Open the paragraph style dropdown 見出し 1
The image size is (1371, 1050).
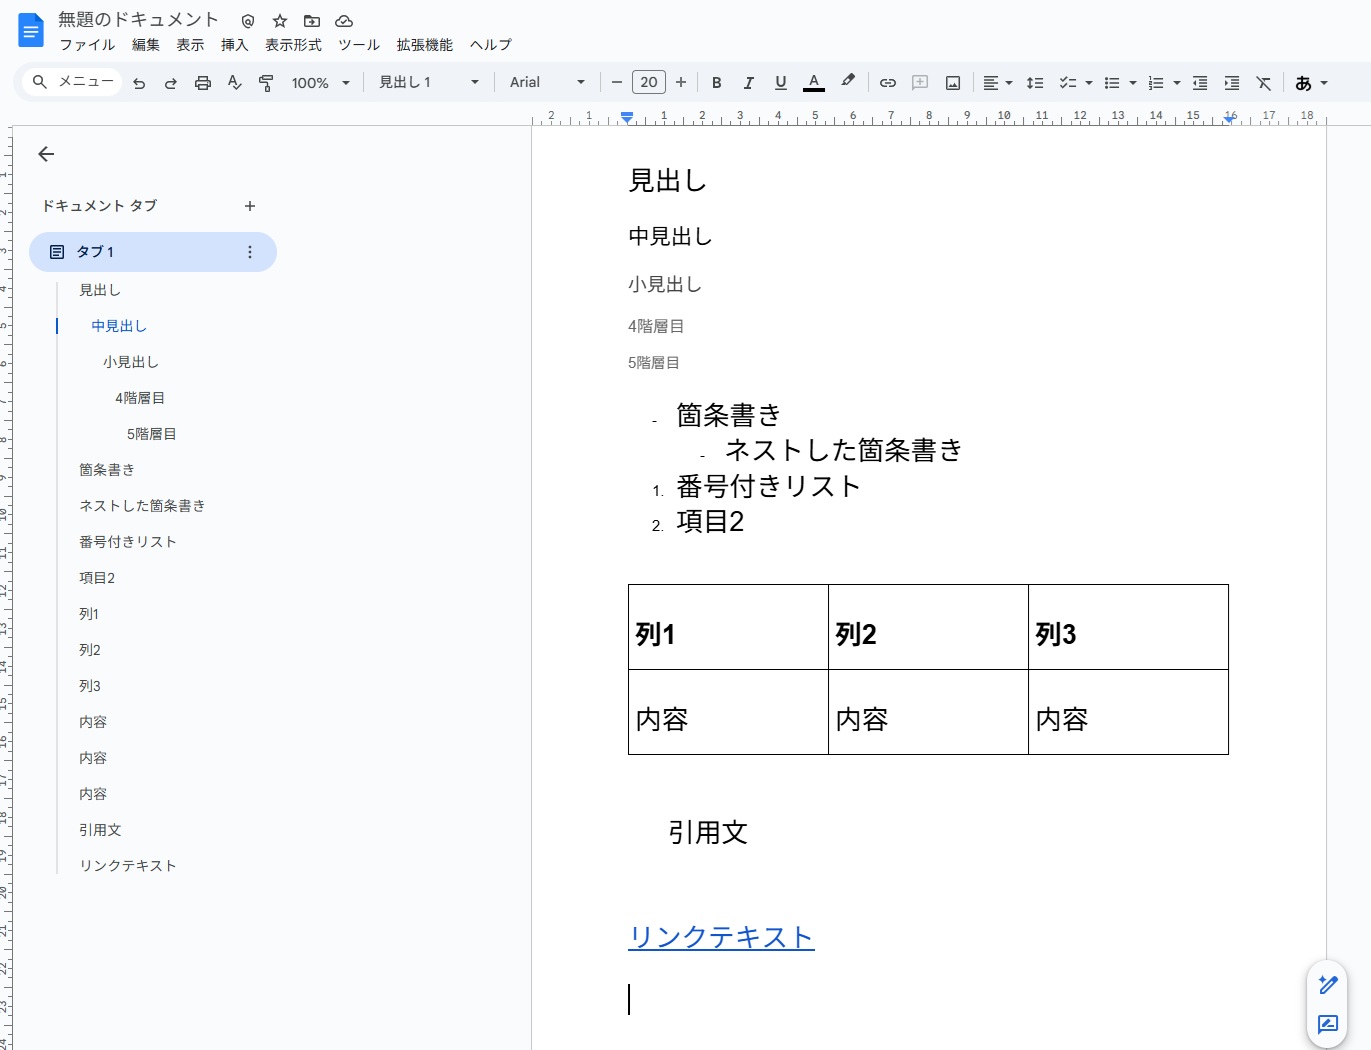(x=428, y=82)
